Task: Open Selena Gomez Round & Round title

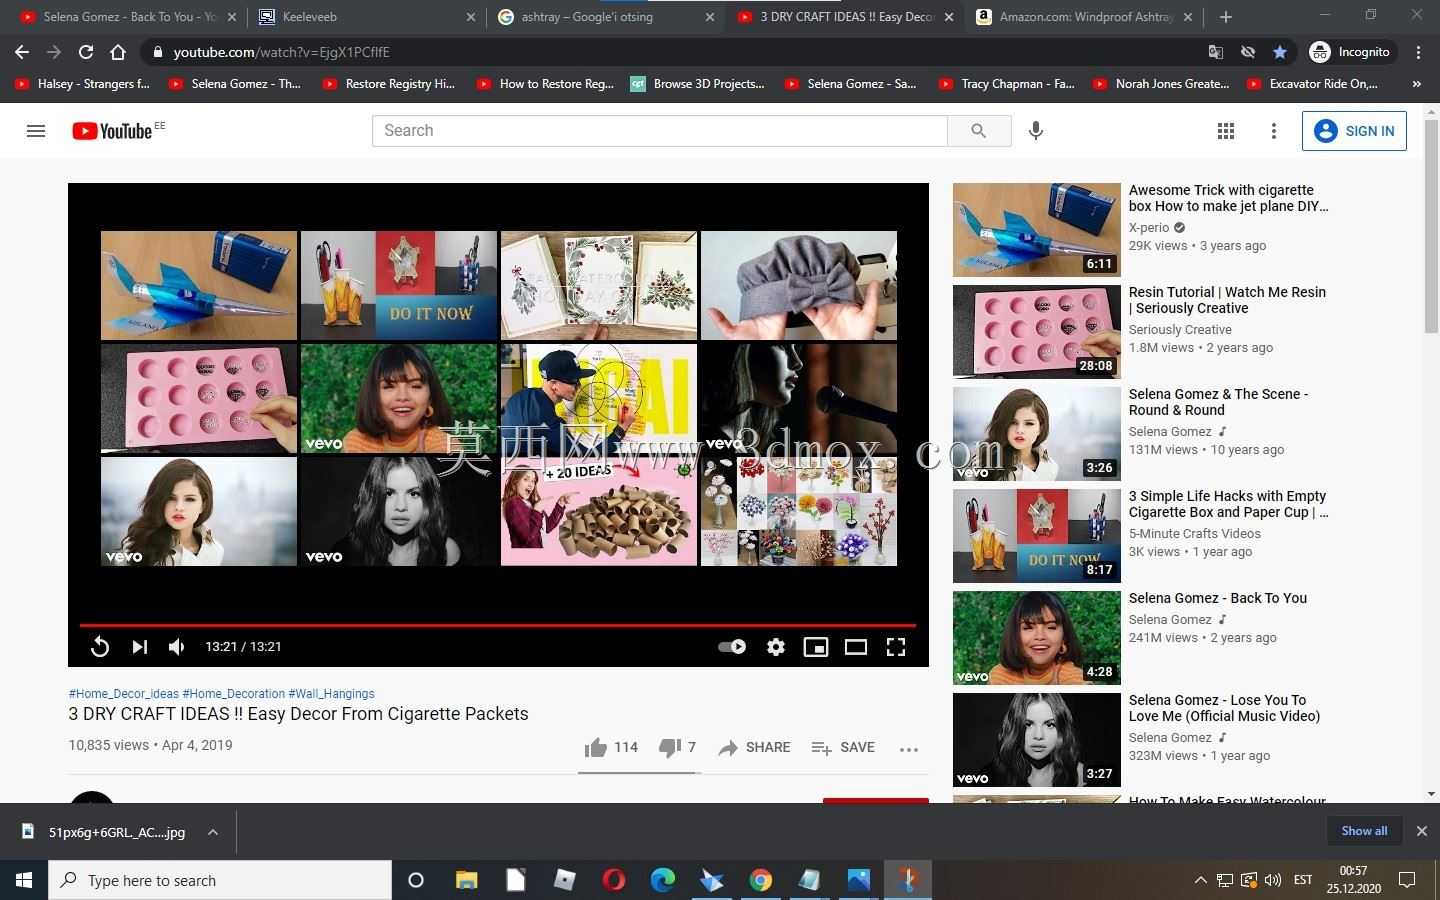Action: pos(1218,402)
